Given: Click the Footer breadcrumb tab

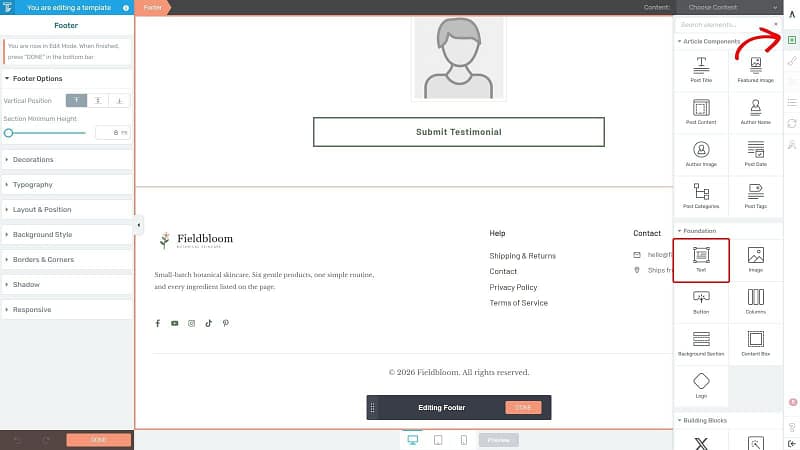Looking at the screenshot, I should point(153,7).
